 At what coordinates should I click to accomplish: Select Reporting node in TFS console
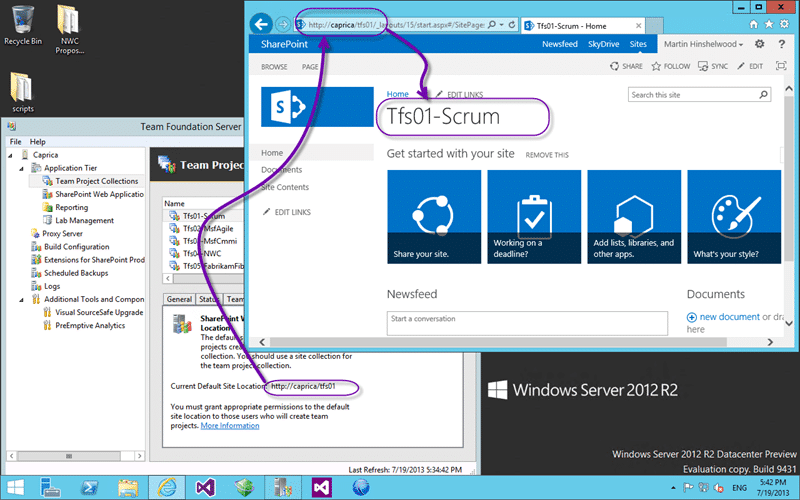pos(65,207)
